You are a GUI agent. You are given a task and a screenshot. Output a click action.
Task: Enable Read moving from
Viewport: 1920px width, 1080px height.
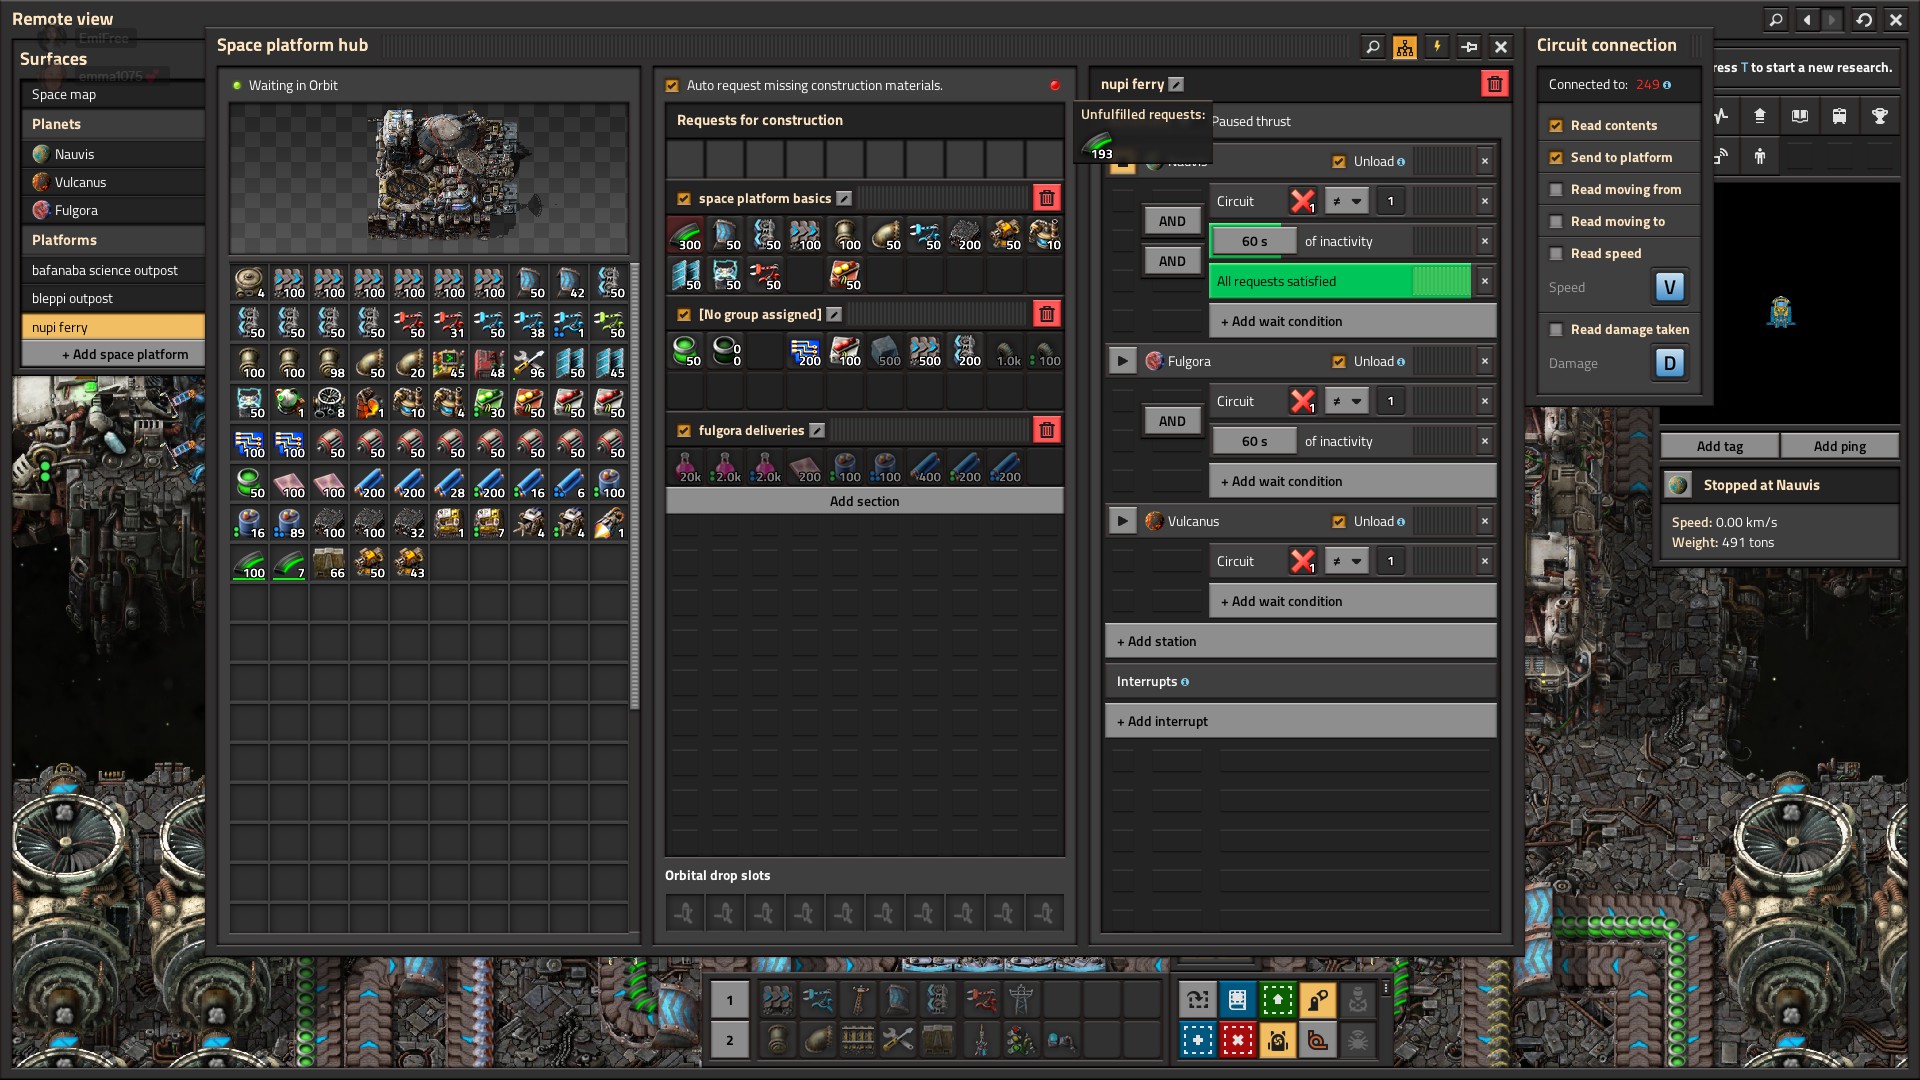coord(1556,190)
